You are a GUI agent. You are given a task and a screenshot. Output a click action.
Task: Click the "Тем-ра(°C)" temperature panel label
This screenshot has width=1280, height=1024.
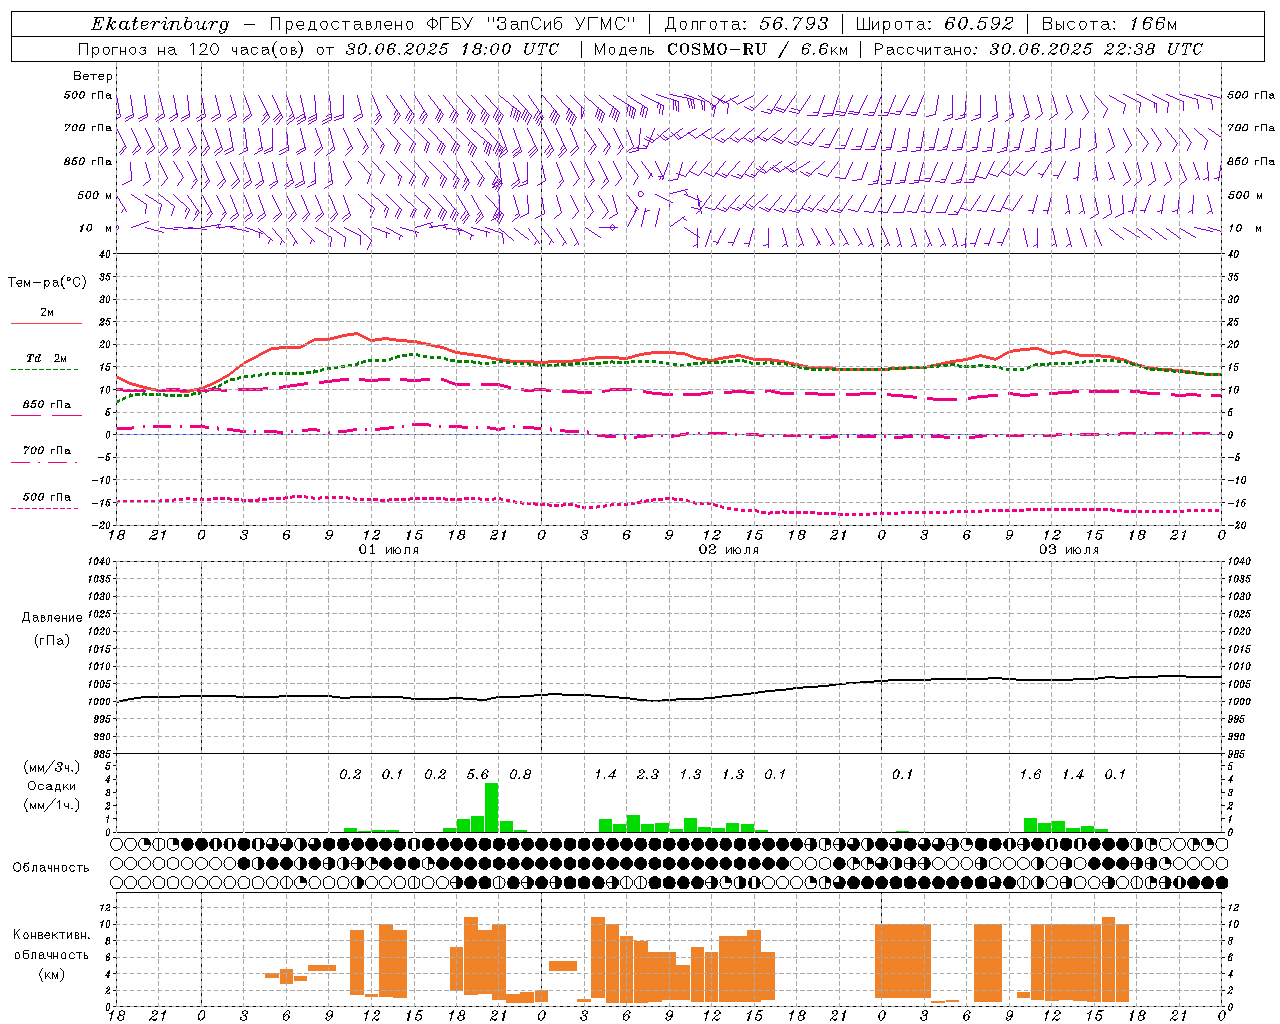(x=47, y=283)
